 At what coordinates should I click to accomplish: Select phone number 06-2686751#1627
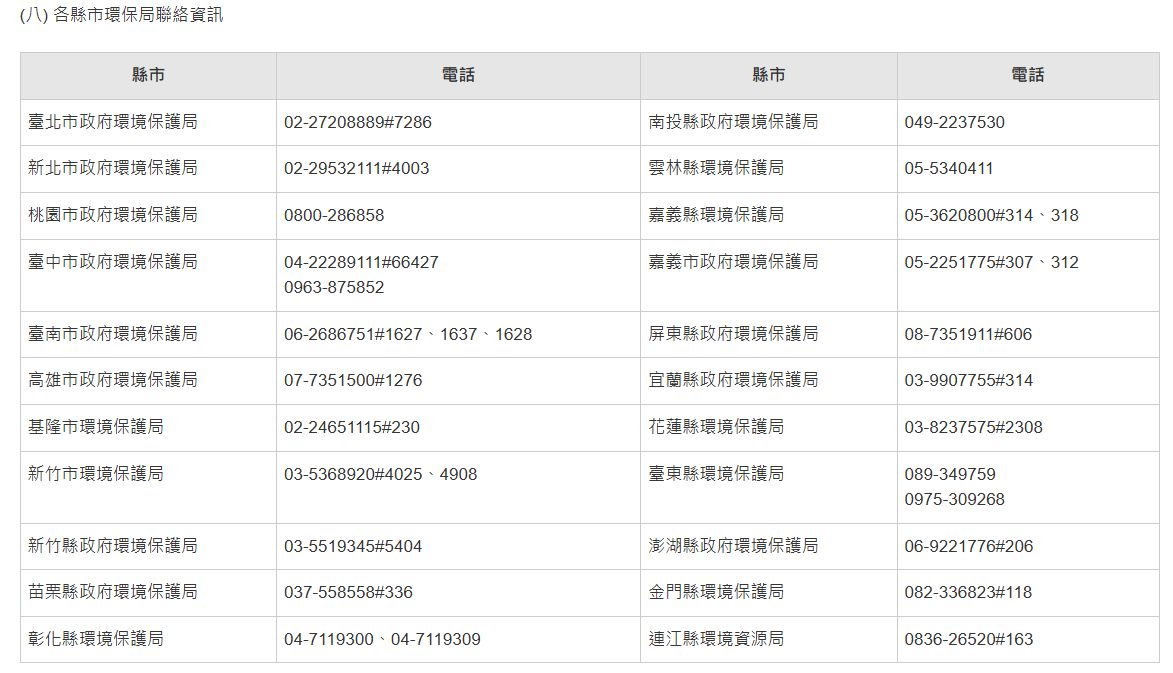point(353,334)
